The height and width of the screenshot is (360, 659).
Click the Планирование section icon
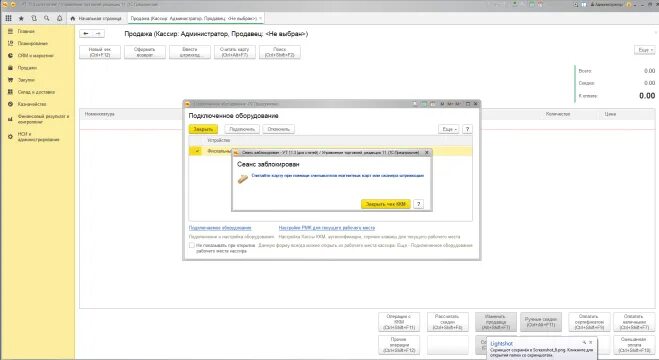coord(11,43)
